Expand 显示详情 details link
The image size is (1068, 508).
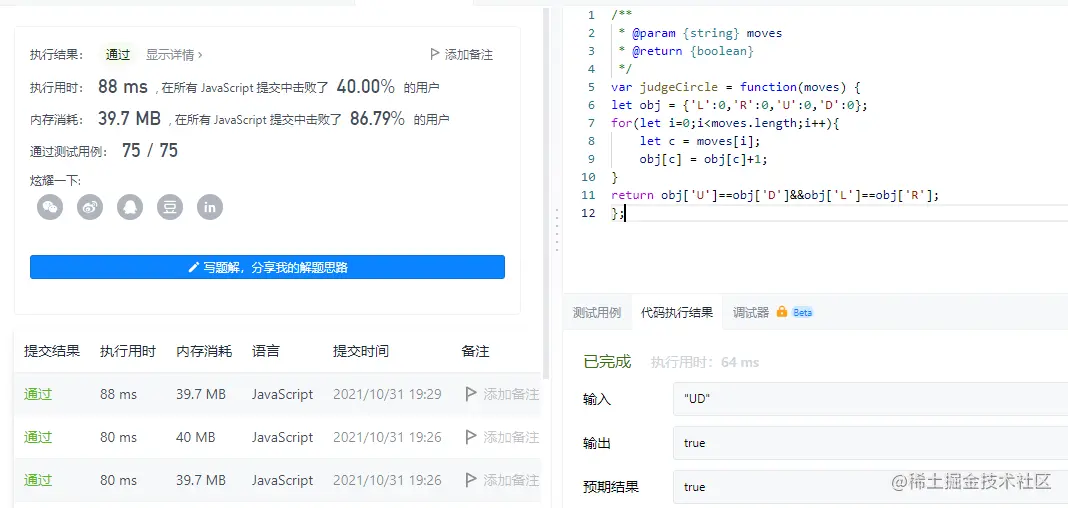(174, 54)
